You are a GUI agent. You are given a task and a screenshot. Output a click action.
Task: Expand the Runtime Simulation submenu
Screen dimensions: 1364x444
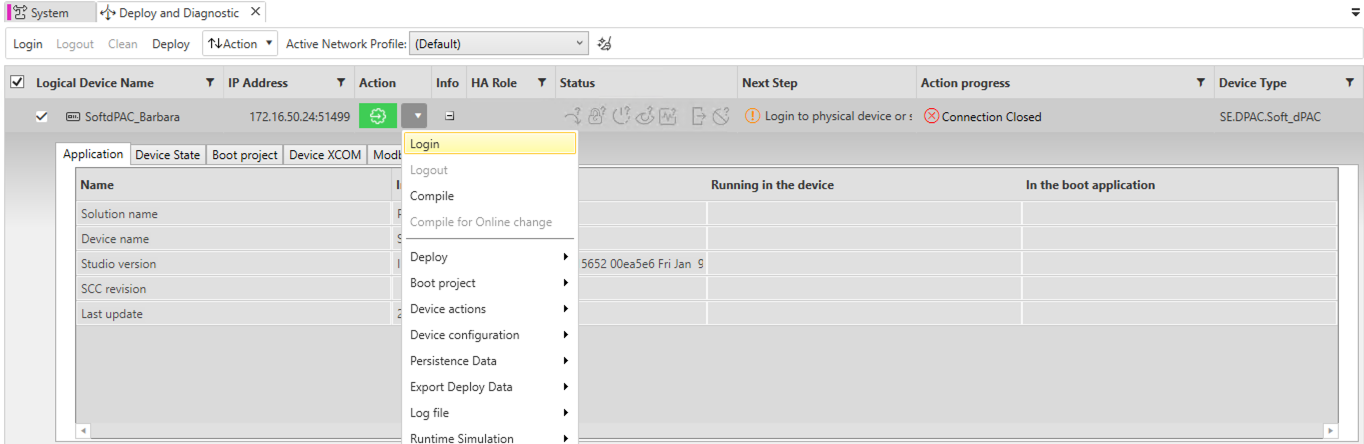point(489,437)
